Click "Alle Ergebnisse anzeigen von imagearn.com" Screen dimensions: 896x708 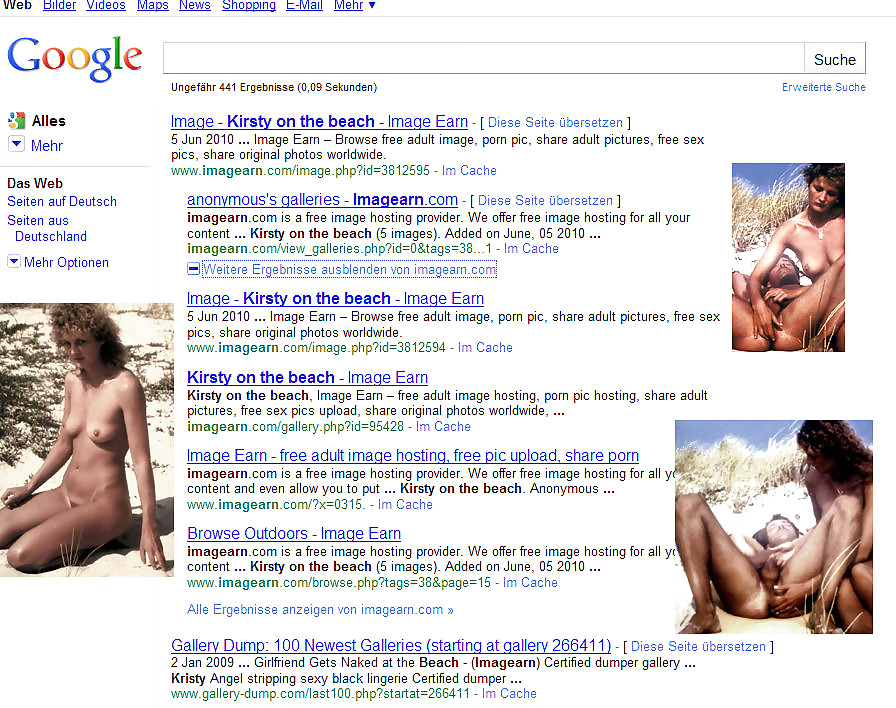click(320, 610)
